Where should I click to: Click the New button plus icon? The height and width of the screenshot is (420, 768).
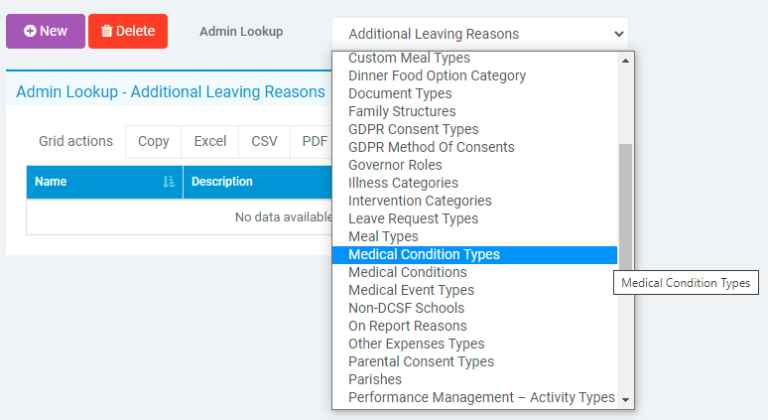coord(30,31)
